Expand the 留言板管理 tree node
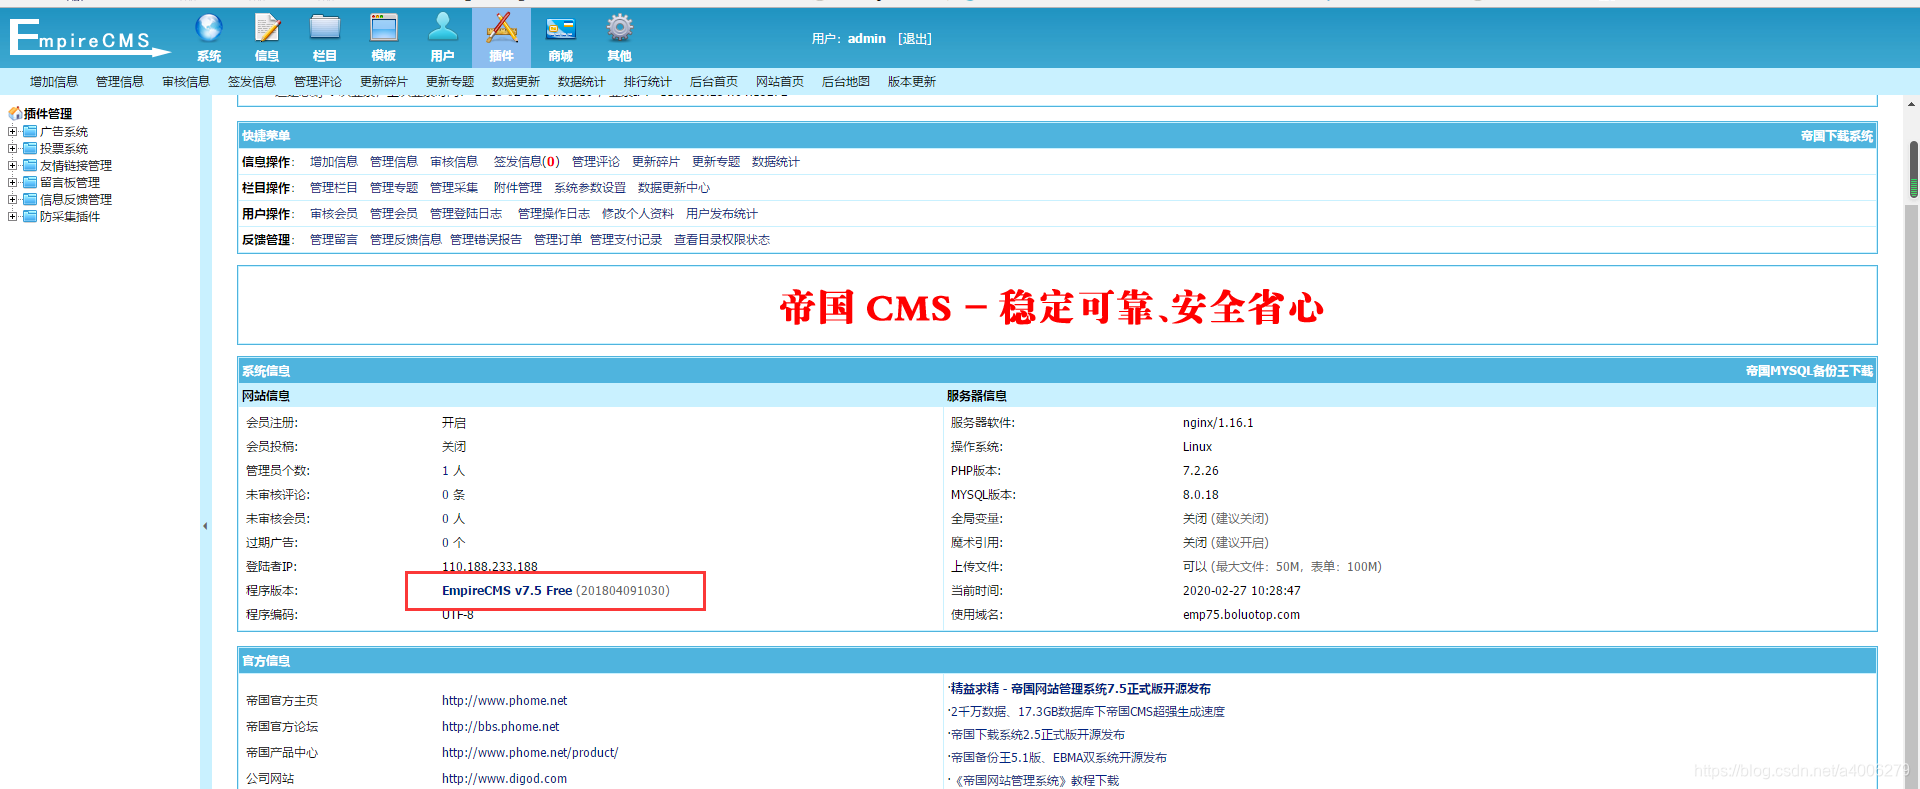The image size is (1920, 789). coord(13,182)
